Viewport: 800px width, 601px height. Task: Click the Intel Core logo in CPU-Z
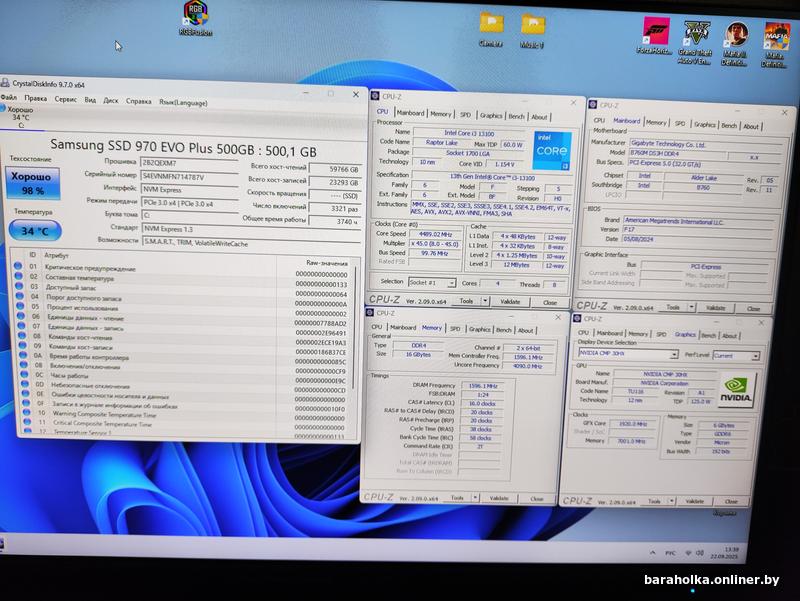click(552, 149)
